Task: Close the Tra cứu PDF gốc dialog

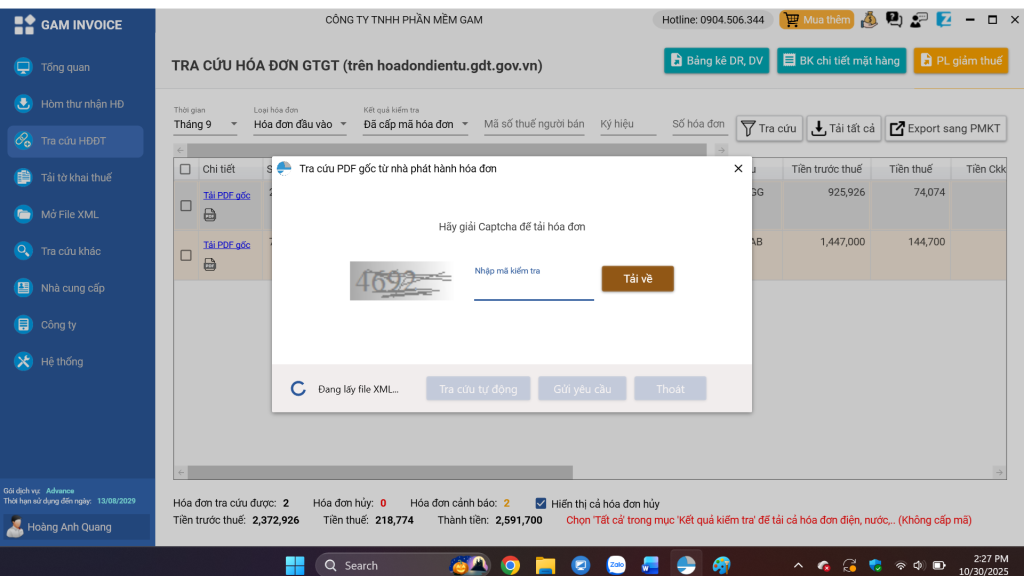Action: [738, 169]
